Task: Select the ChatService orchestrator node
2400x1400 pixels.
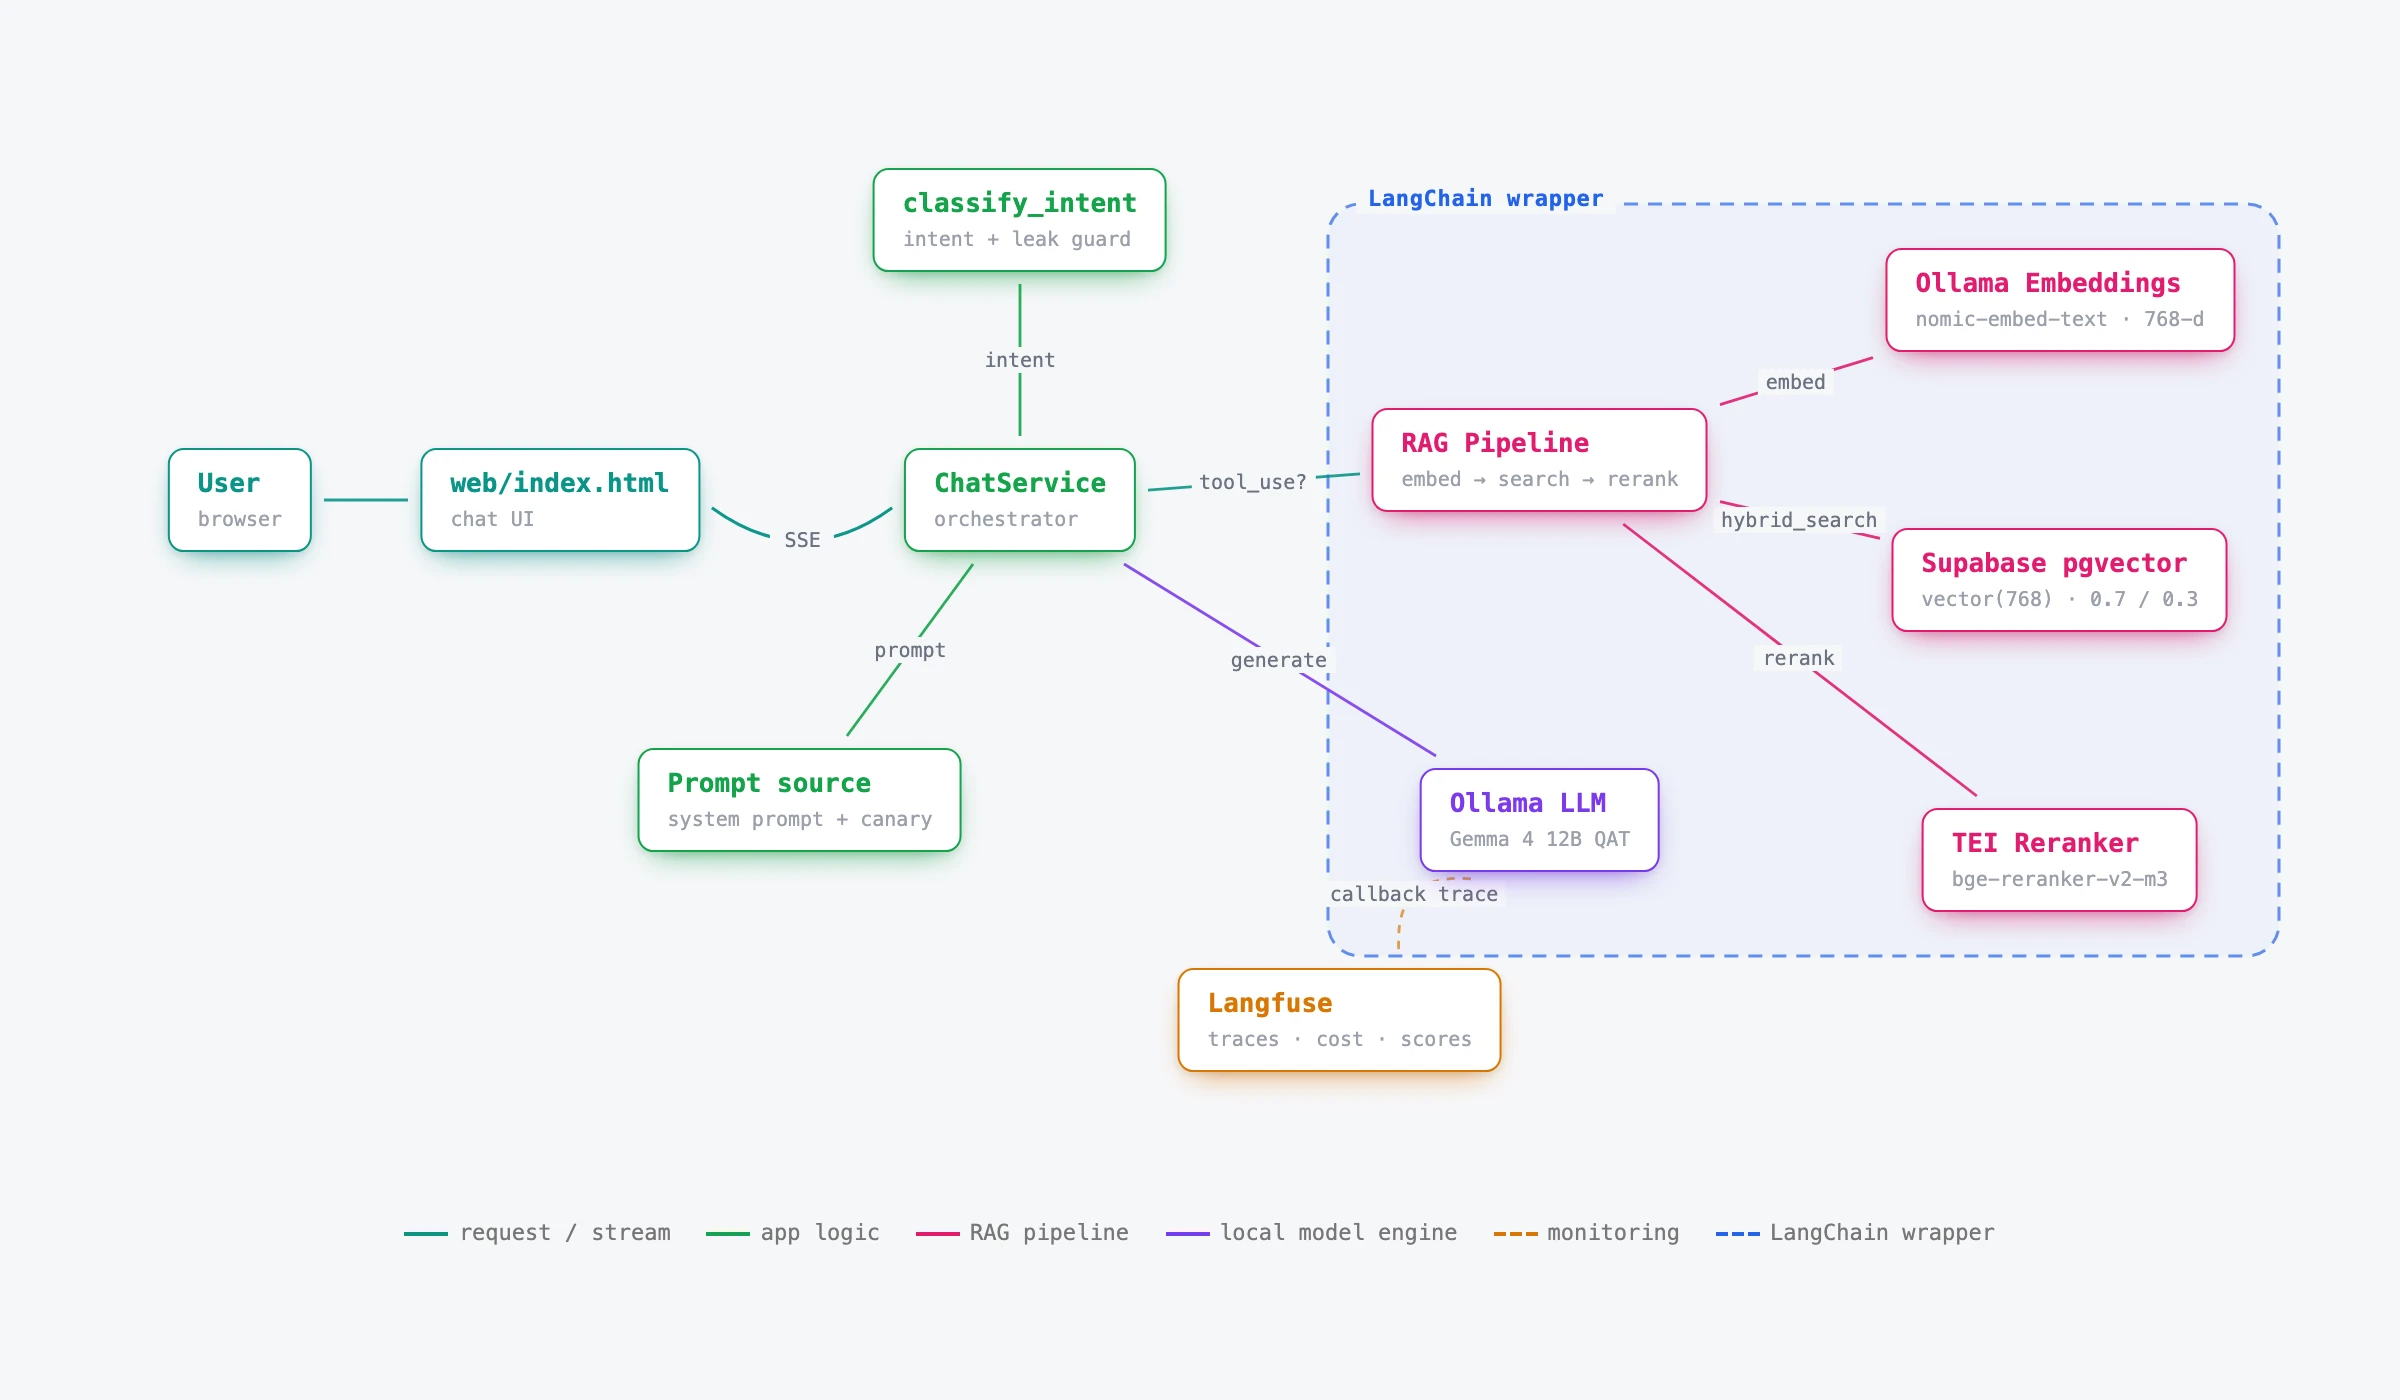Action: tap(1020, 500)
